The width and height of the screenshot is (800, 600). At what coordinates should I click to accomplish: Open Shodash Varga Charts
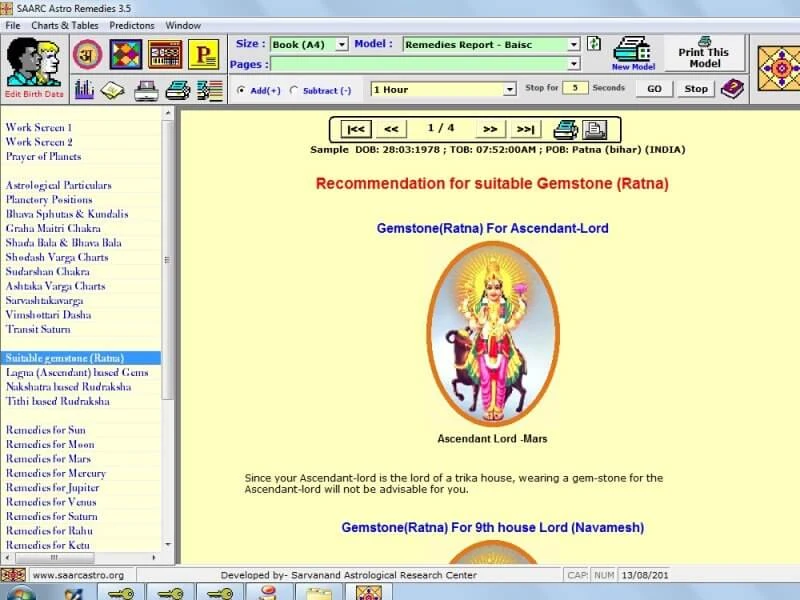[57, 257]
